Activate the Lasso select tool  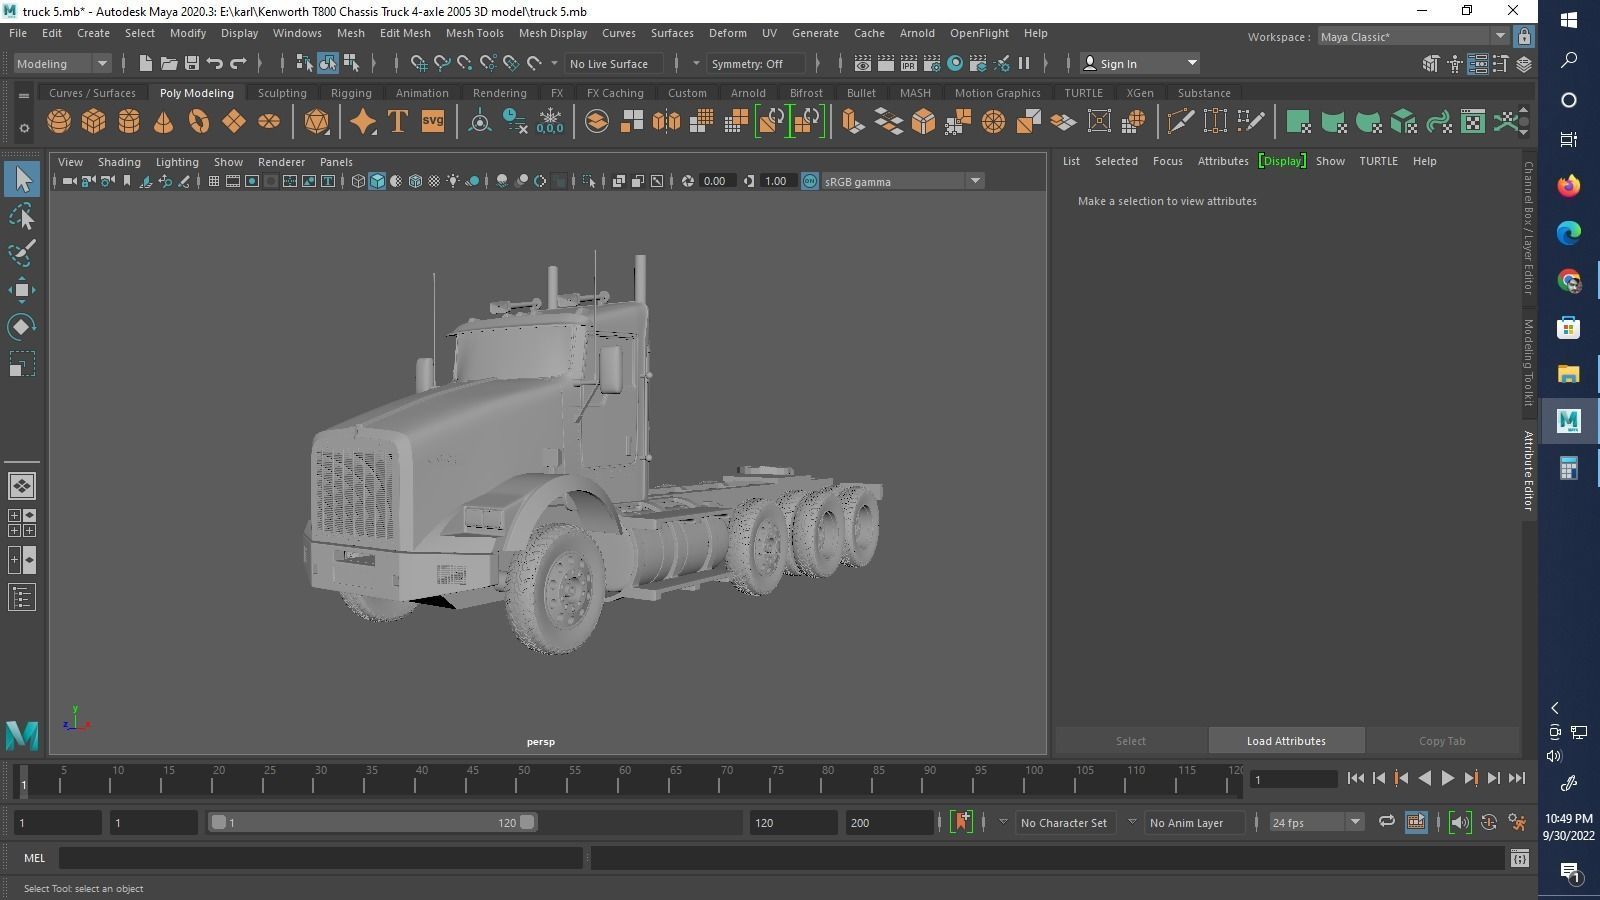point(22,216)
